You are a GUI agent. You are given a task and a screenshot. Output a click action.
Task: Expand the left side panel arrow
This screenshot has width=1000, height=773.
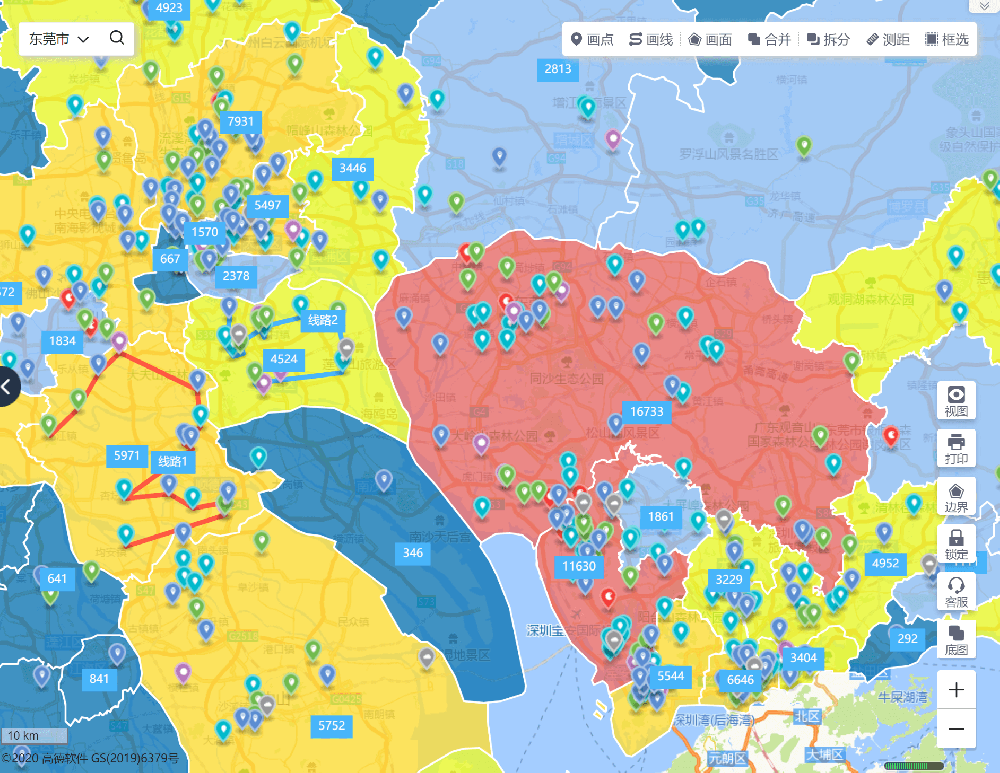point(6,386)
